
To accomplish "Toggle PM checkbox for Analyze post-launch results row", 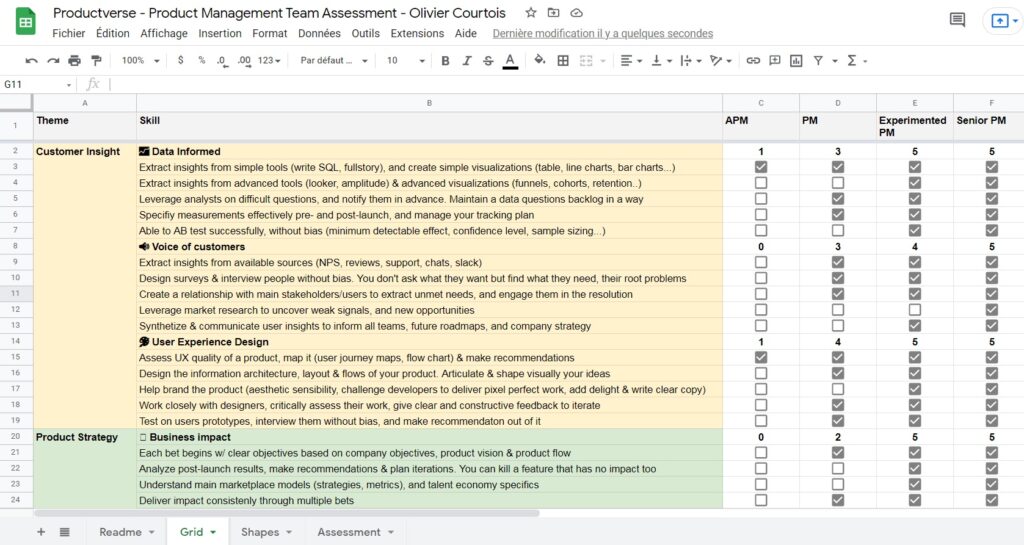I will (838, 469).
